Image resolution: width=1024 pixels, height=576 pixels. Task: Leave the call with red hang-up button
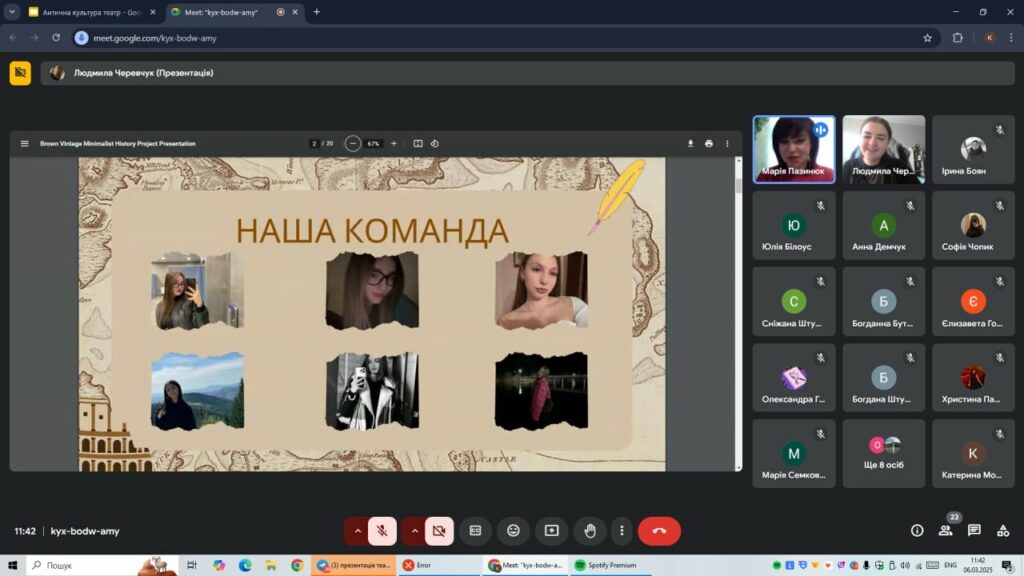(x=659, y=531)
